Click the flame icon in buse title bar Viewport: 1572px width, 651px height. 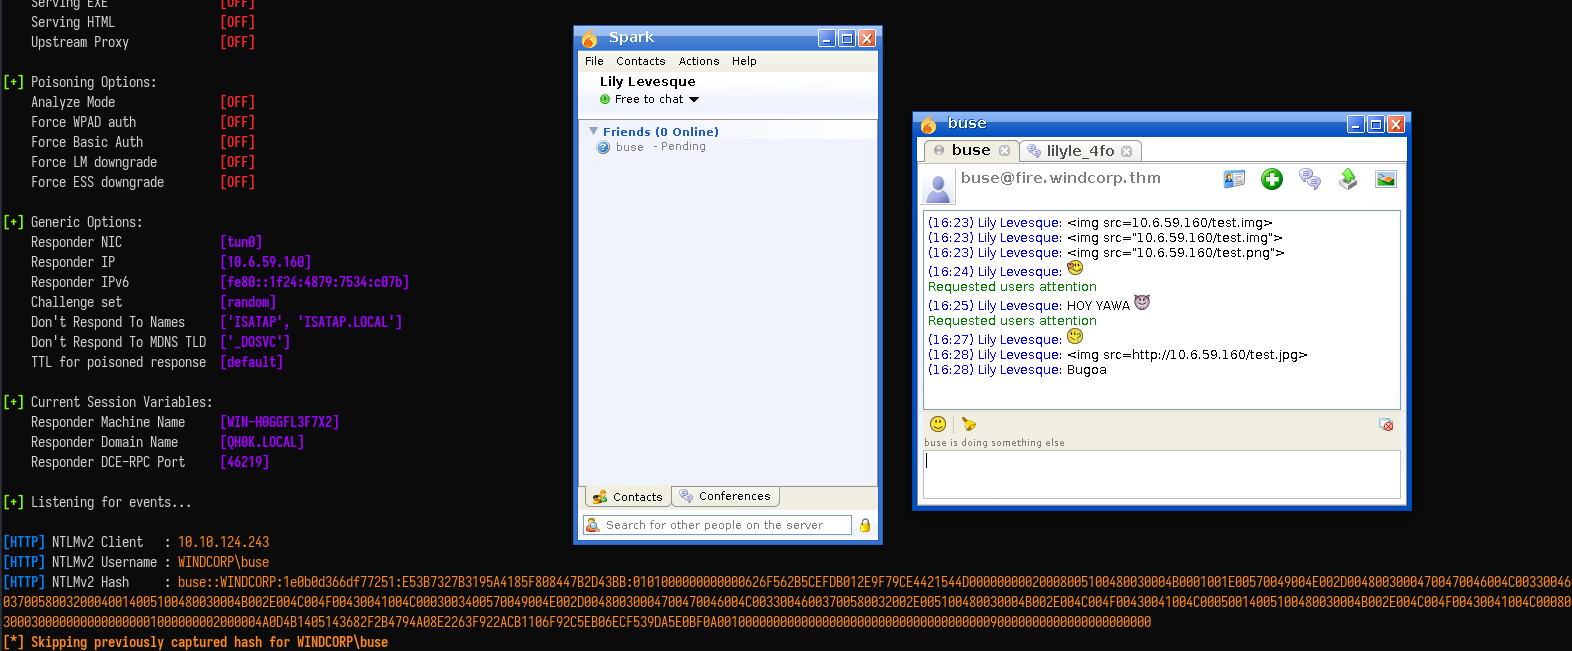pos(929,124)
